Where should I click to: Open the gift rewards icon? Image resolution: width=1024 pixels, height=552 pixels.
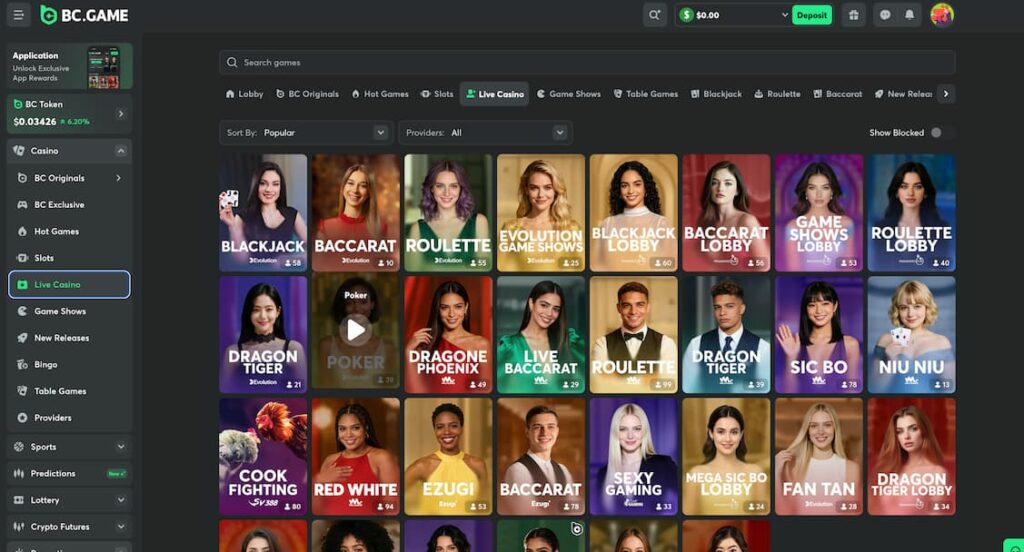pos(854,15)
